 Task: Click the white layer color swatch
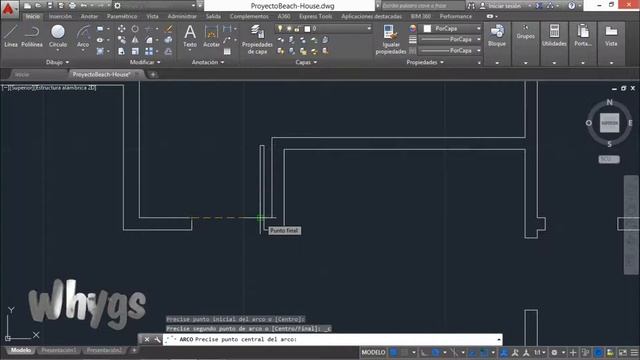coord(307,29)
